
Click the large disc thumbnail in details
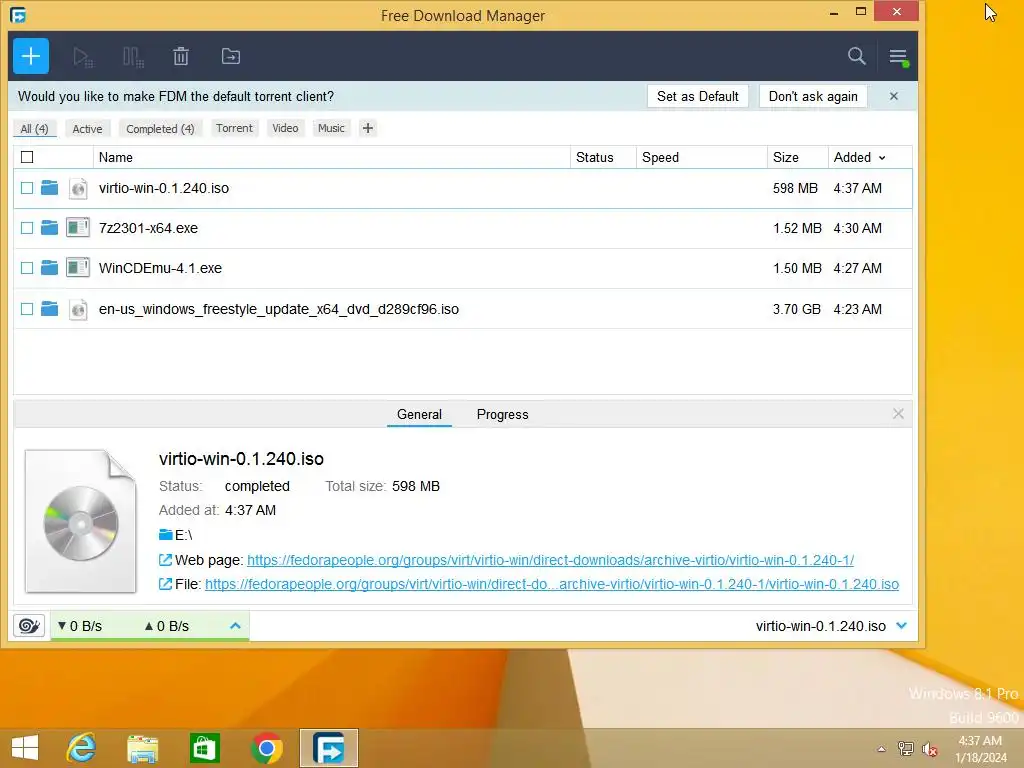point(81,521)
